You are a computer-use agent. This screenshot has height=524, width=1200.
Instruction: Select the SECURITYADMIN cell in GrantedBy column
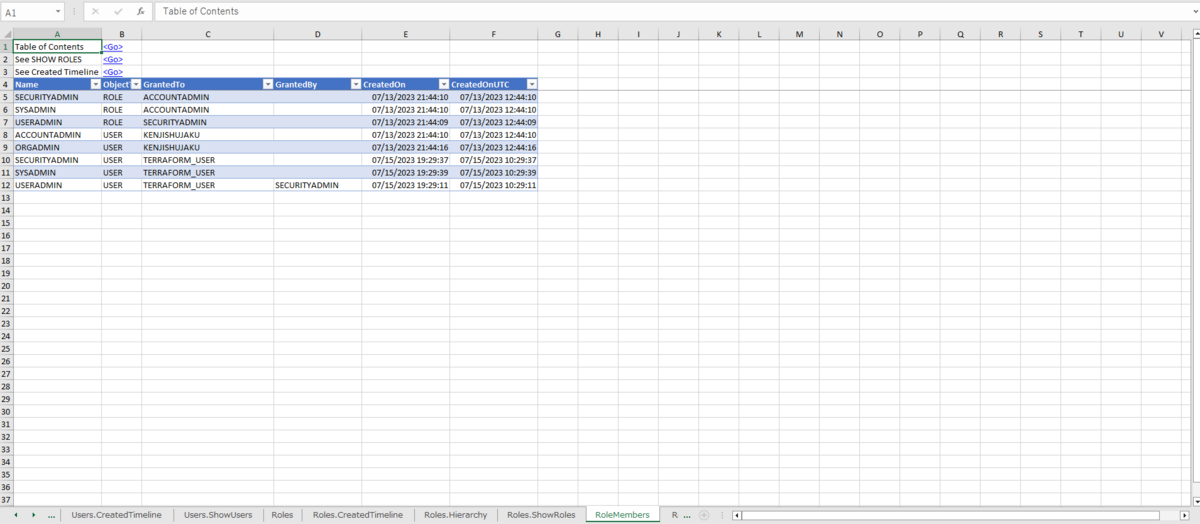(318, 185)
